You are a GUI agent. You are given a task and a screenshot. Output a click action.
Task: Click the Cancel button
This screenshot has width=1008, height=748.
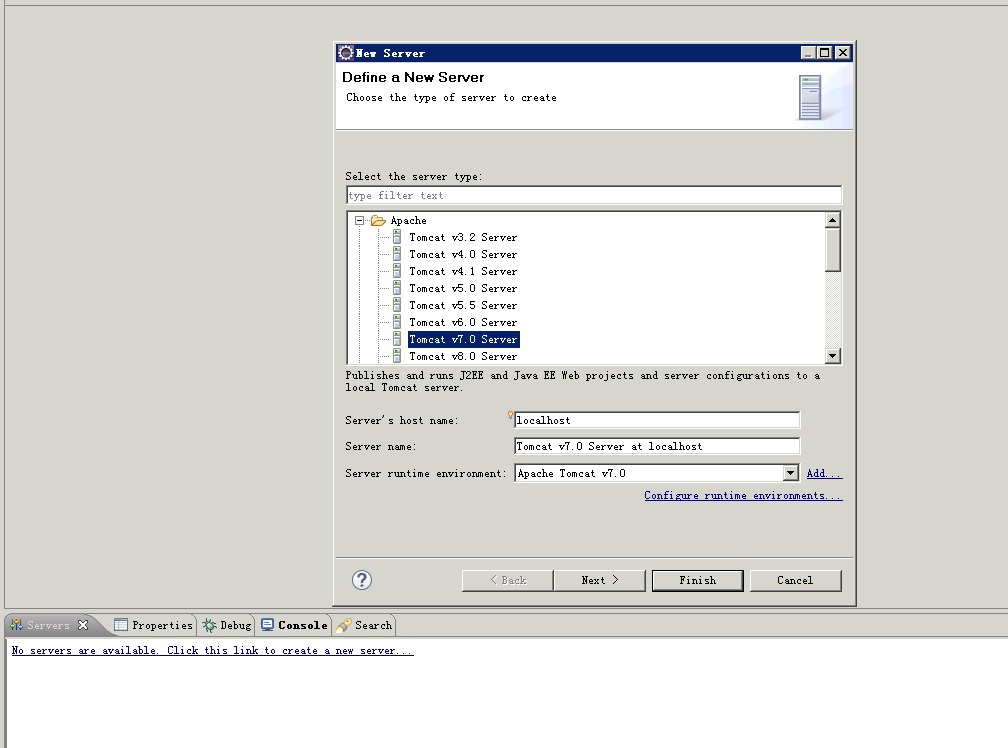pos(795,580)
